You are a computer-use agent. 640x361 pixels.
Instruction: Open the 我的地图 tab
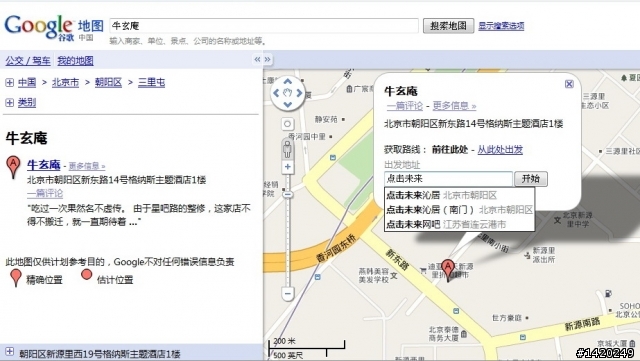pyautogui.click(x=76, y=61)
